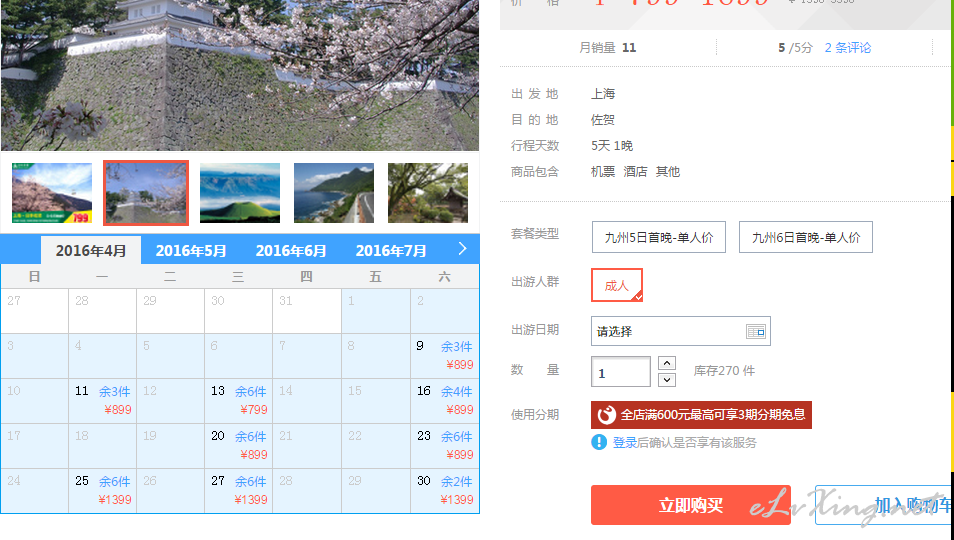The height and width of the screenshot is (540, 954).
Task: Switch to 2016年6月 tab
Action: pos(291,251)
